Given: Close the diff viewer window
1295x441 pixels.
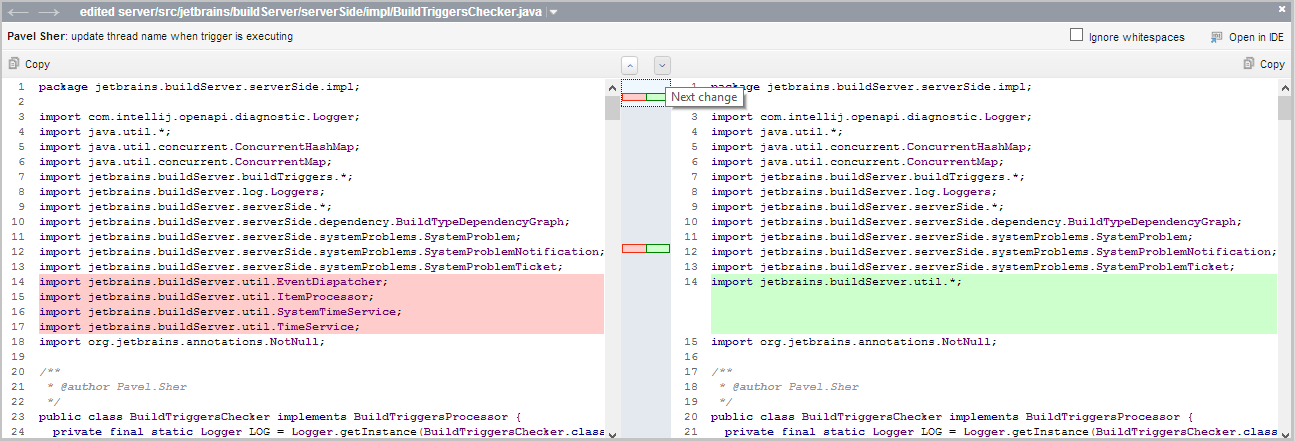Looking at the screenshot, I should tap(1282, 9).
